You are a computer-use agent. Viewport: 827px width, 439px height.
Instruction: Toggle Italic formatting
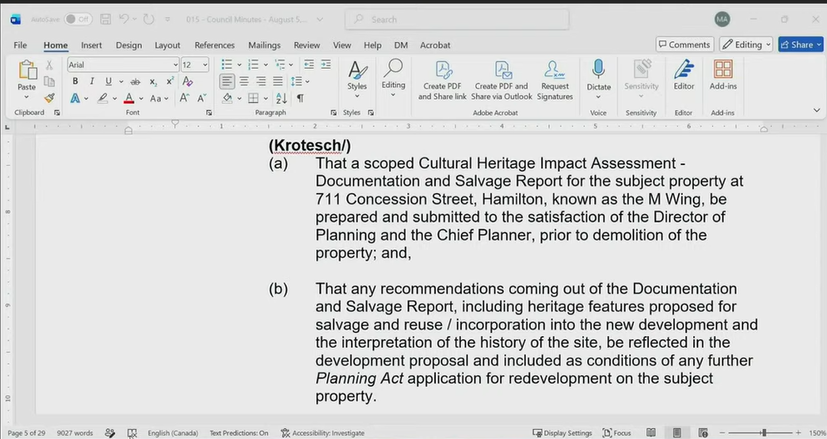coord(92,81)
